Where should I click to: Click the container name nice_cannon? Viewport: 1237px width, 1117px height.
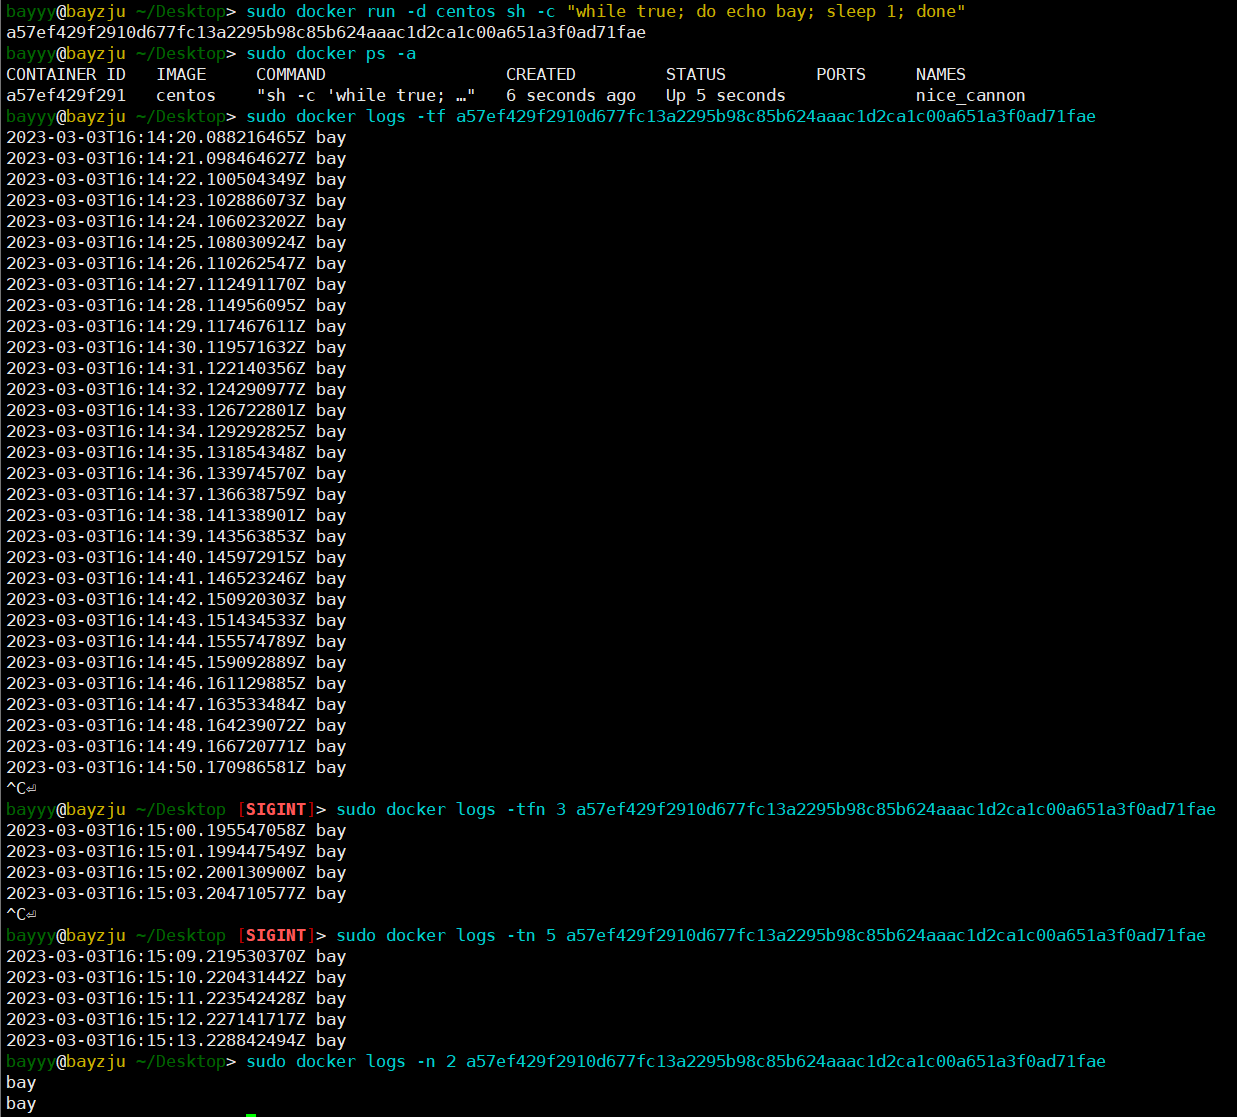click(971, 96)
